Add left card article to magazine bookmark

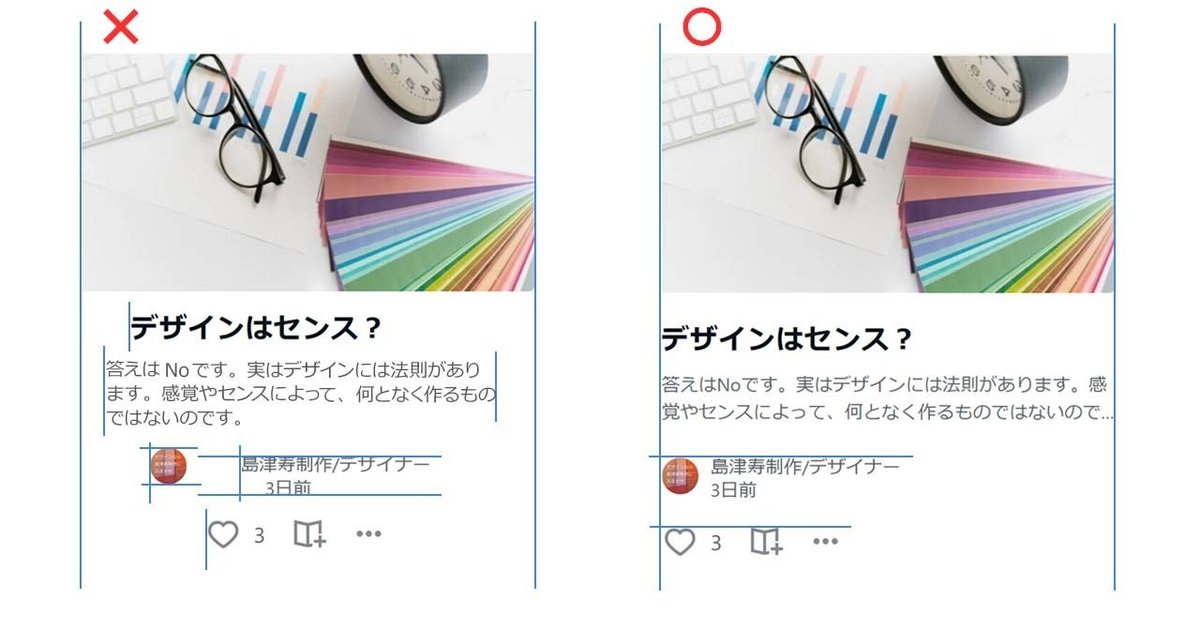click(310, 535)
